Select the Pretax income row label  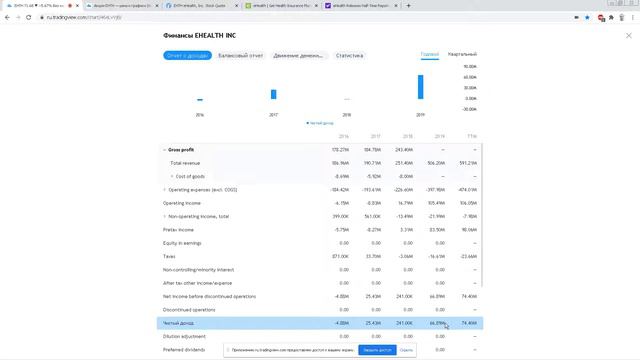[178, 230]
